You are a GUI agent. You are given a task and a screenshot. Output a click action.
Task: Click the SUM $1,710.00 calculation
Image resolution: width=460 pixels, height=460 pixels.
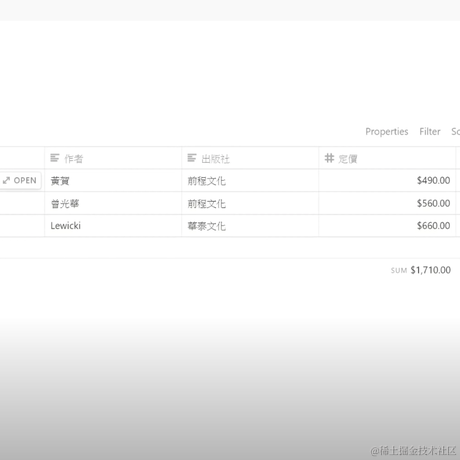421,270
